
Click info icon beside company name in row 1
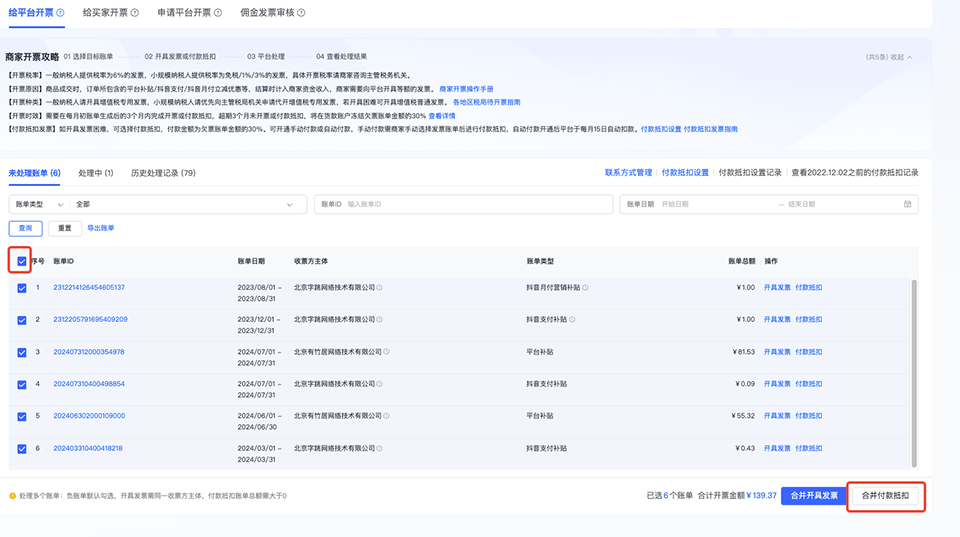pos(380,287)
